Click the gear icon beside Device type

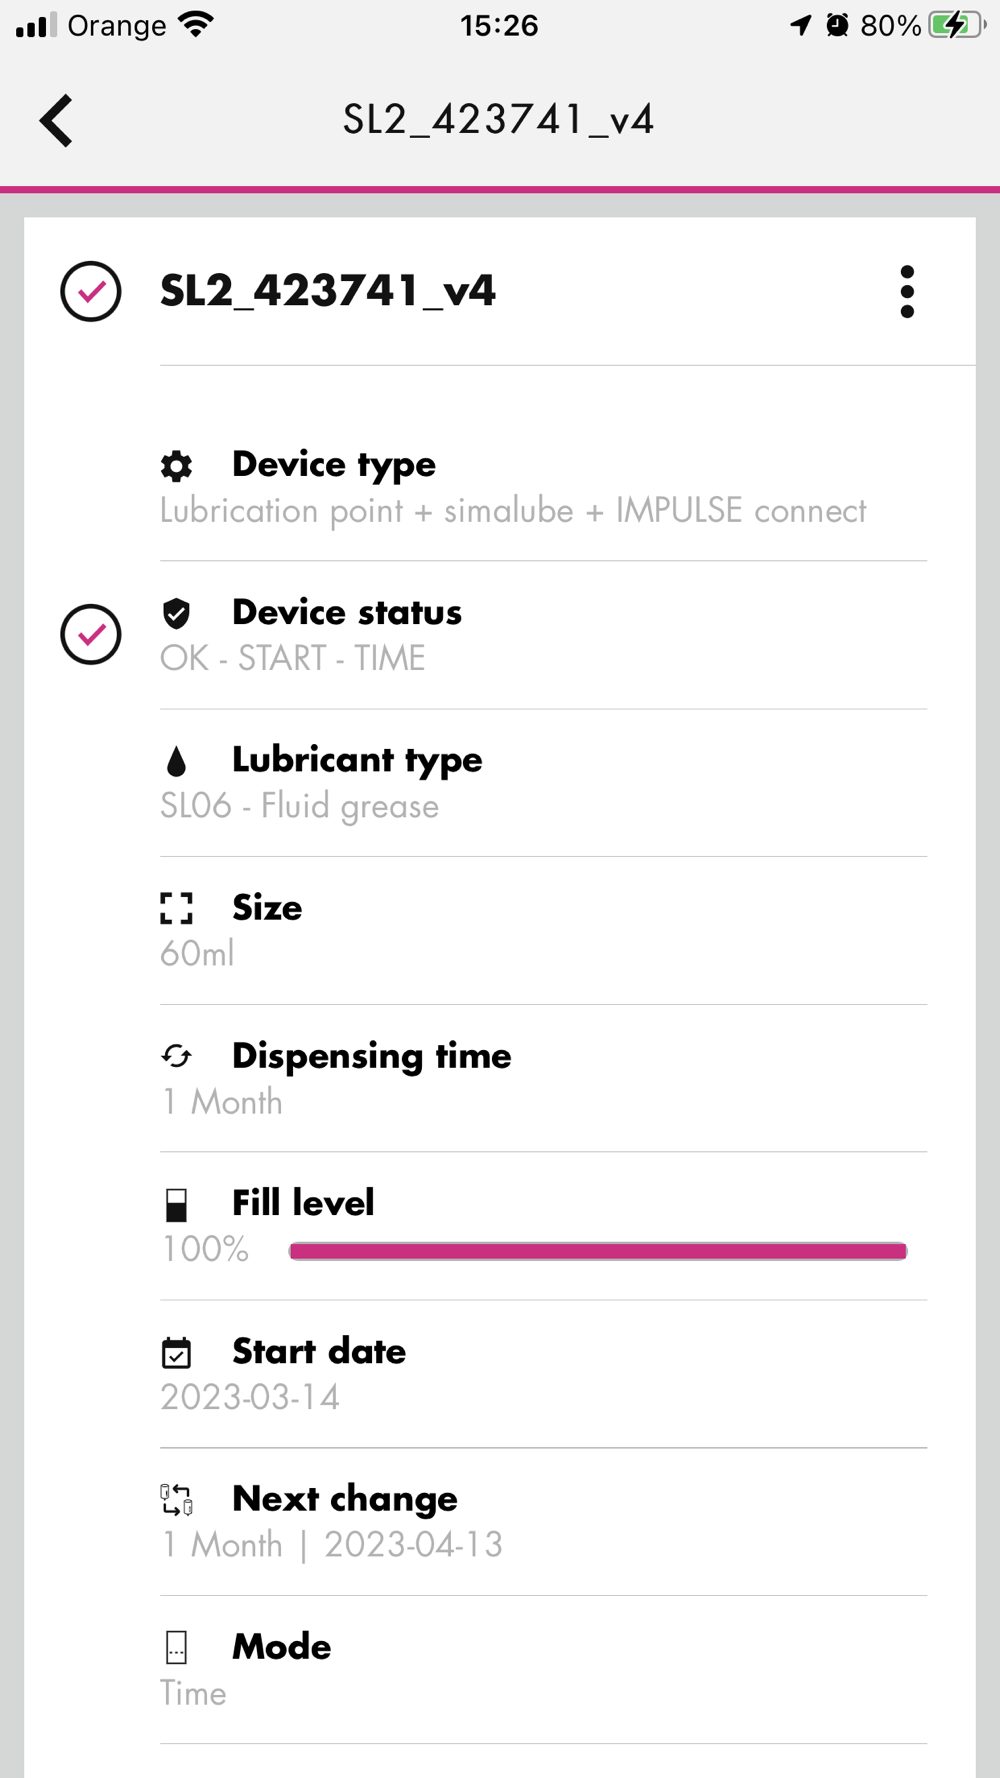(x=177, y=466)
